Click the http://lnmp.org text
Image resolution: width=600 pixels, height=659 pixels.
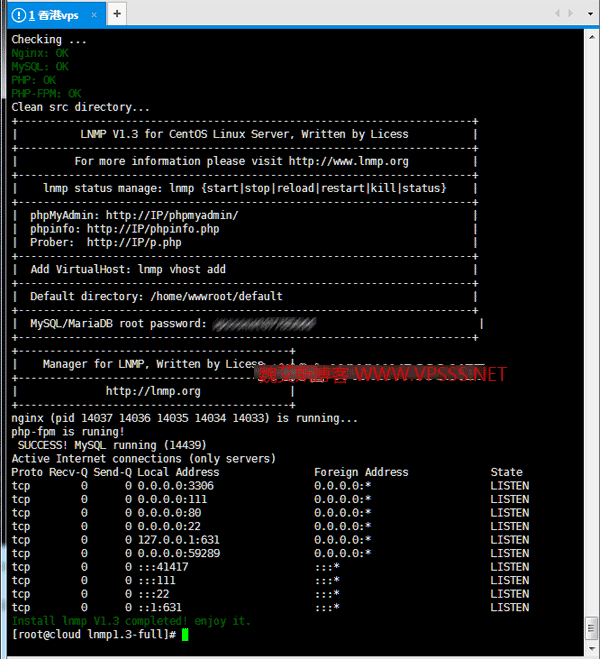click(x=153, y=391)
